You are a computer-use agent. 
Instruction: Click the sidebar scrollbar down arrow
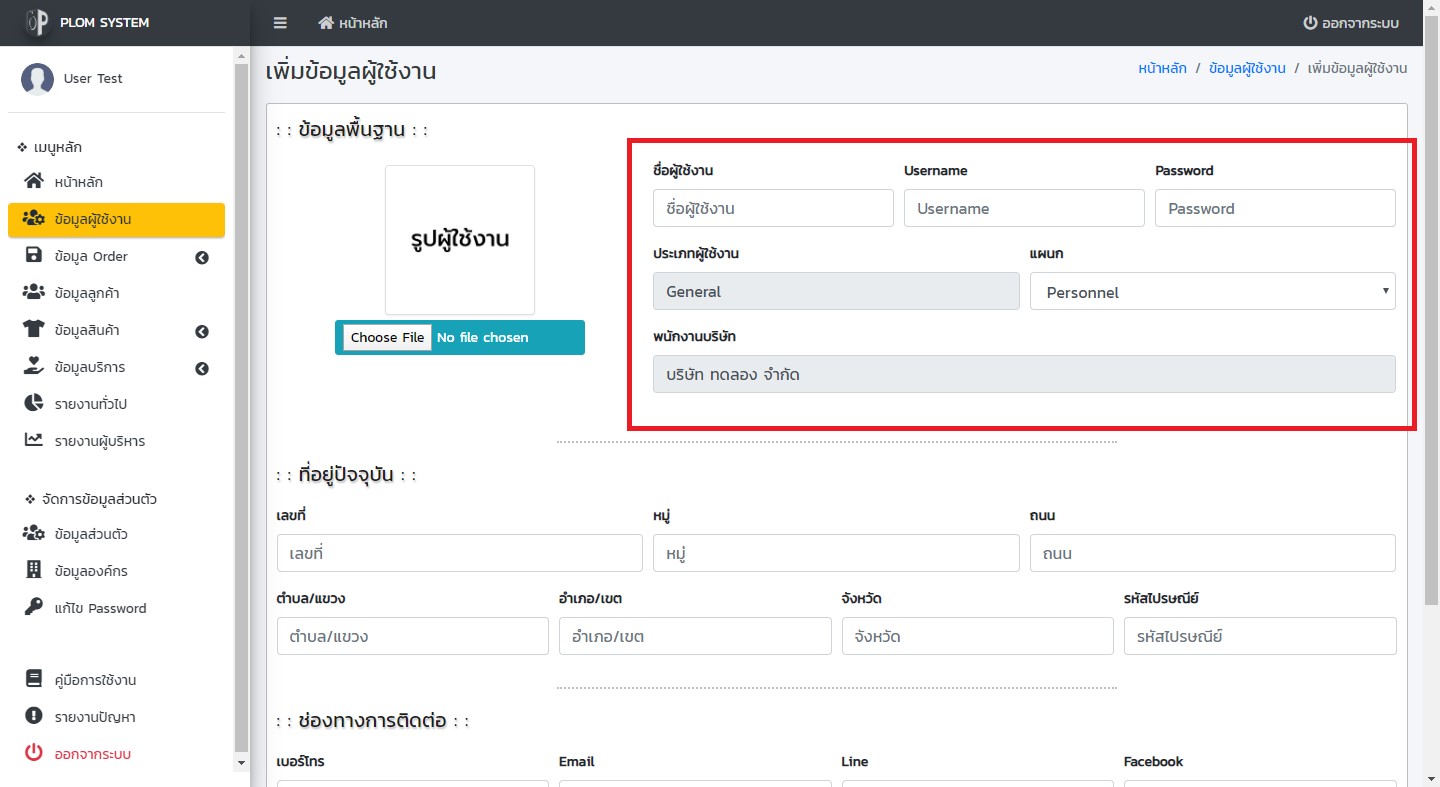pos(240,763)
